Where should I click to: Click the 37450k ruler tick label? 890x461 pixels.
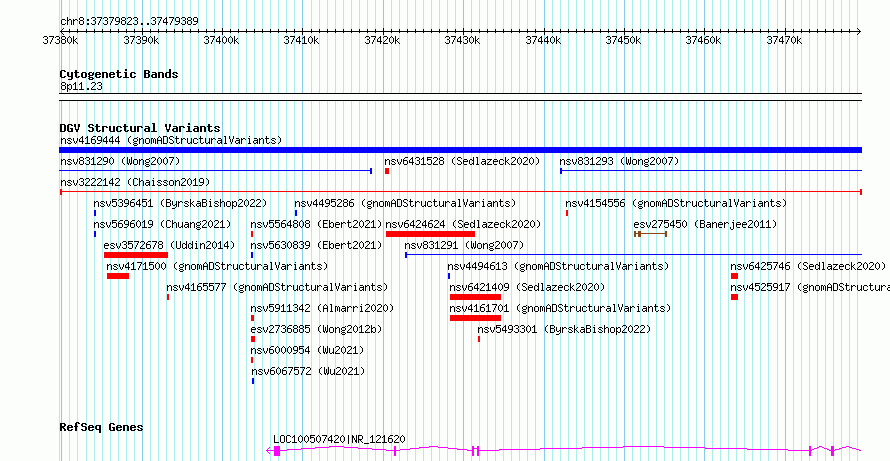click(x=623, y=40)
